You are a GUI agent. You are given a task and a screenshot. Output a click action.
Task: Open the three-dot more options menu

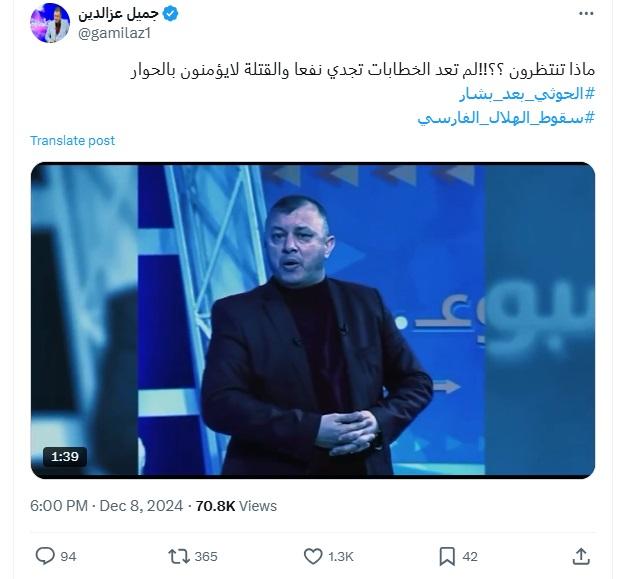[586, 14]
